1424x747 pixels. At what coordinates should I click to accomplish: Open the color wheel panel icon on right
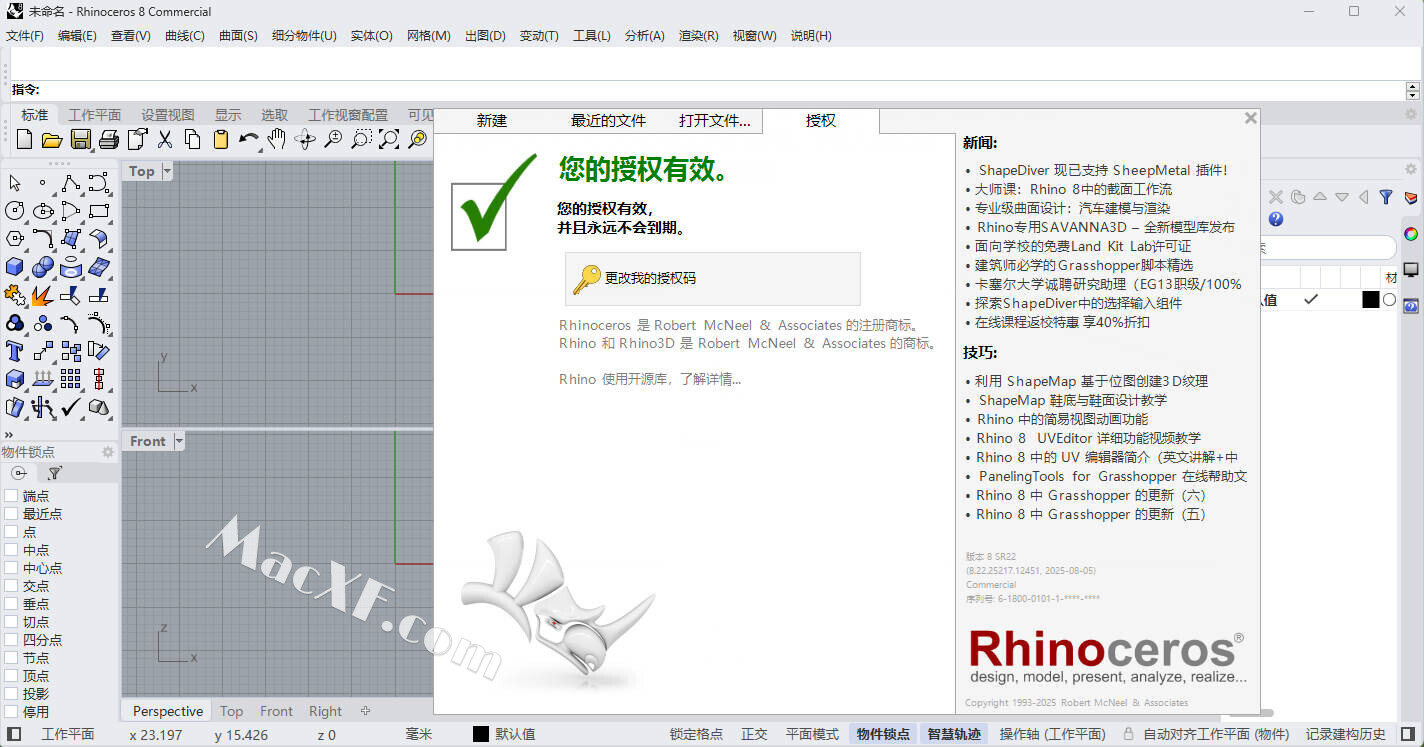[1411, 234]
